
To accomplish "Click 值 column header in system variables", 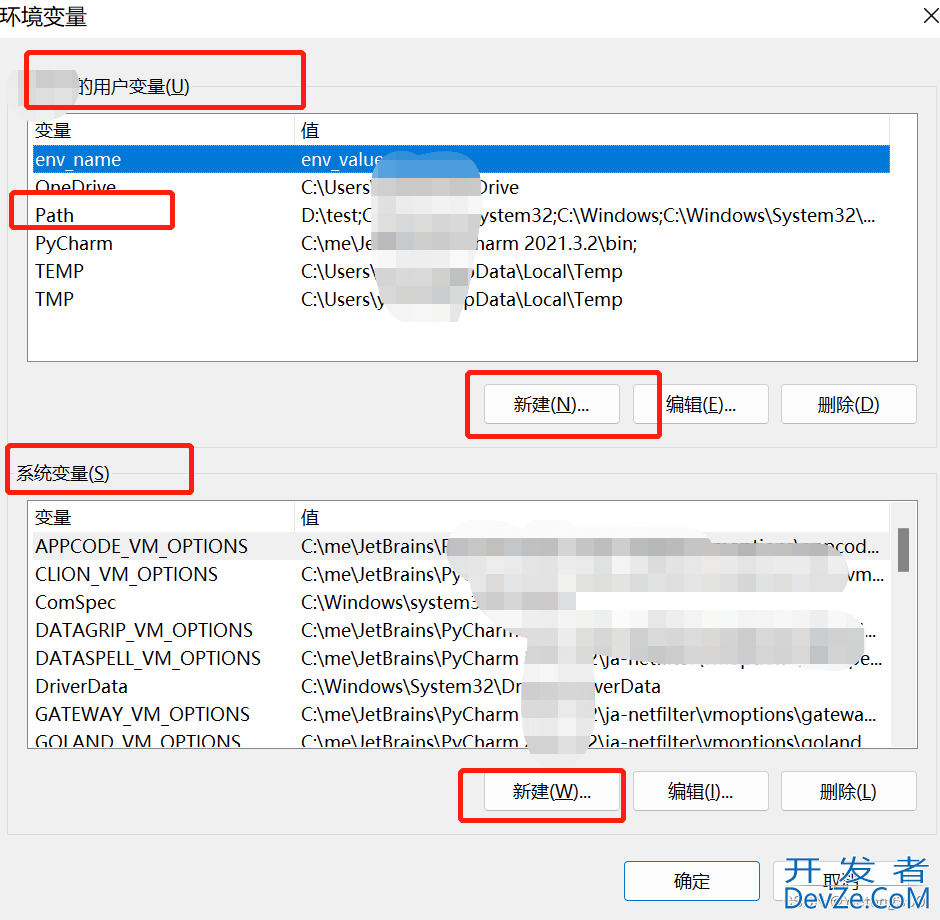I will [592, 517].
